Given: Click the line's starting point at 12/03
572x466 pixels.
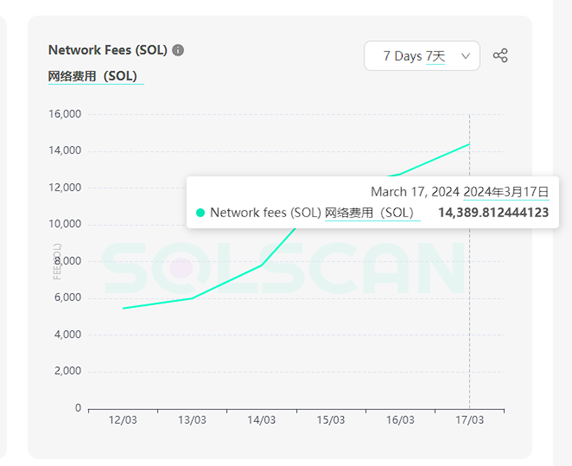Looking at the screenshot, I should click(x=123, y=308).
